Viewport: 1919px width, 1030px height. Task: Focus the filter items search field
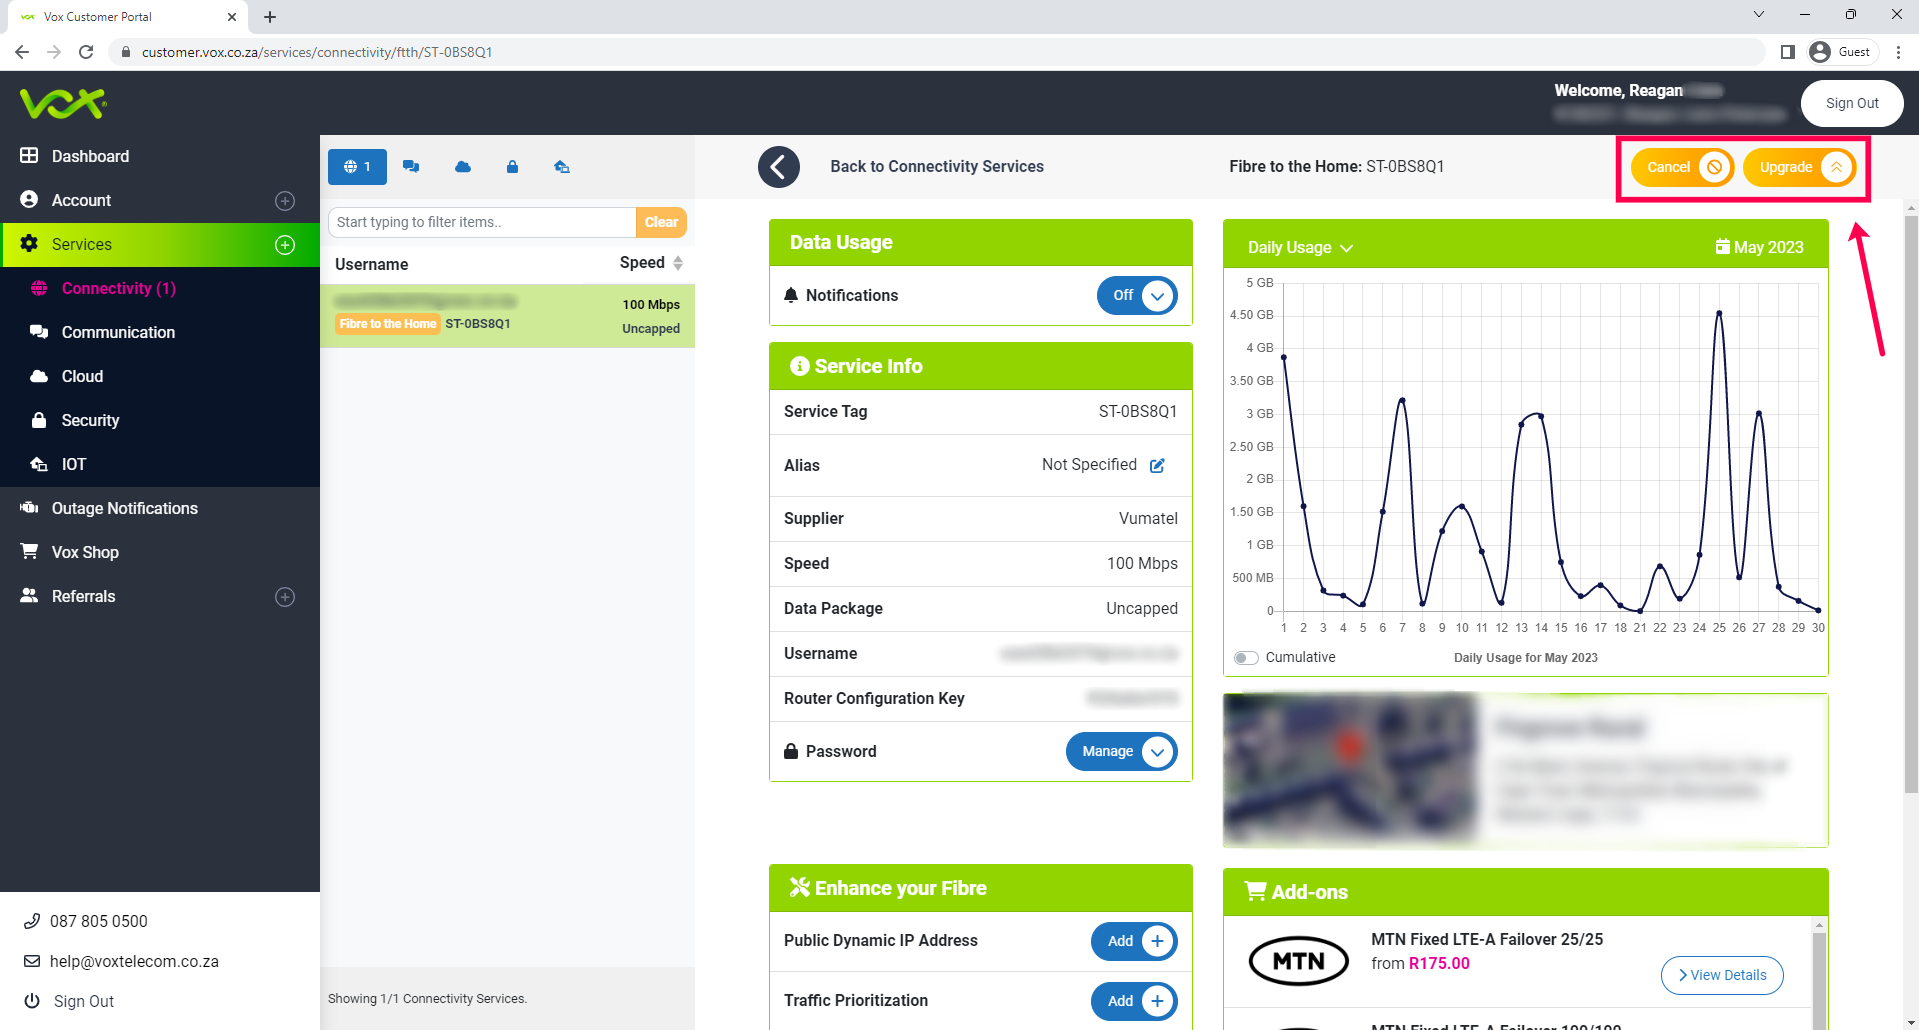point(482,222)
